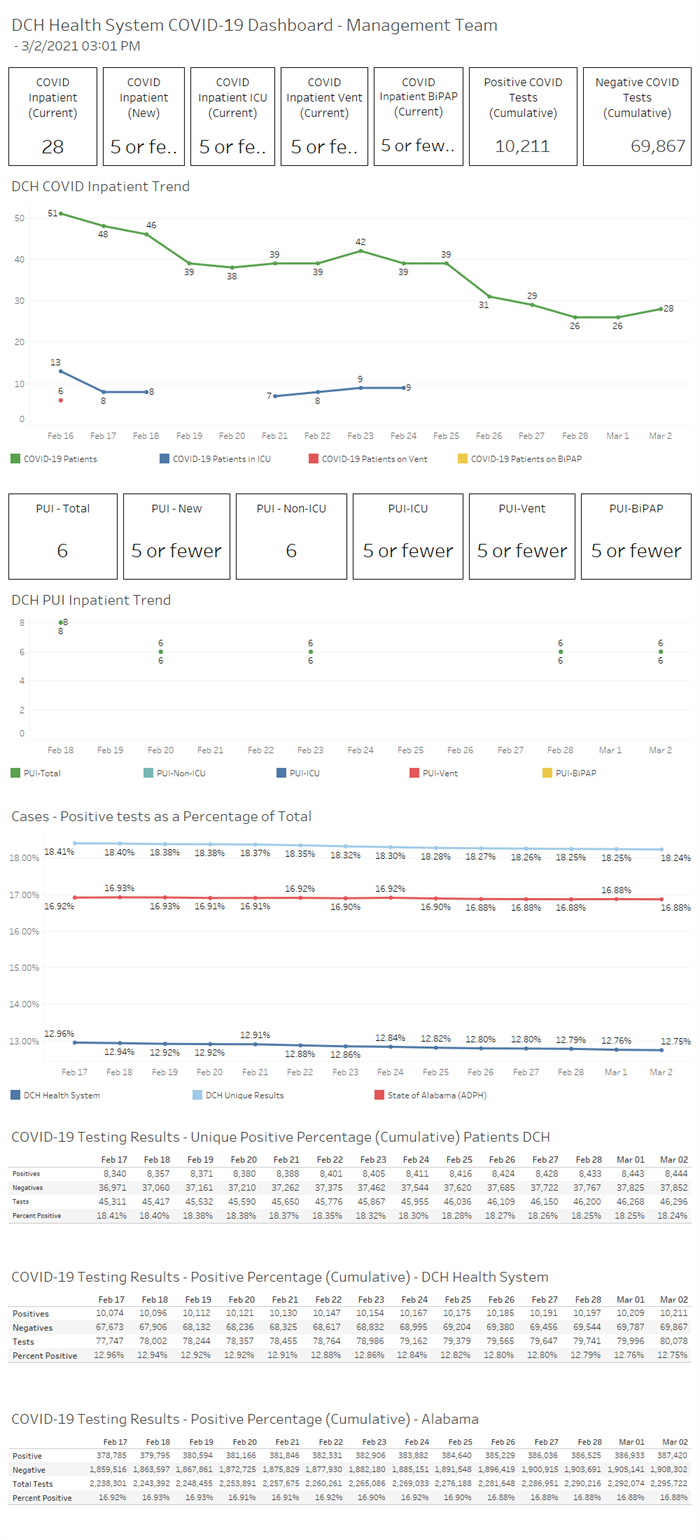Click the 18.24% point on Mar 2

[661, 849]
